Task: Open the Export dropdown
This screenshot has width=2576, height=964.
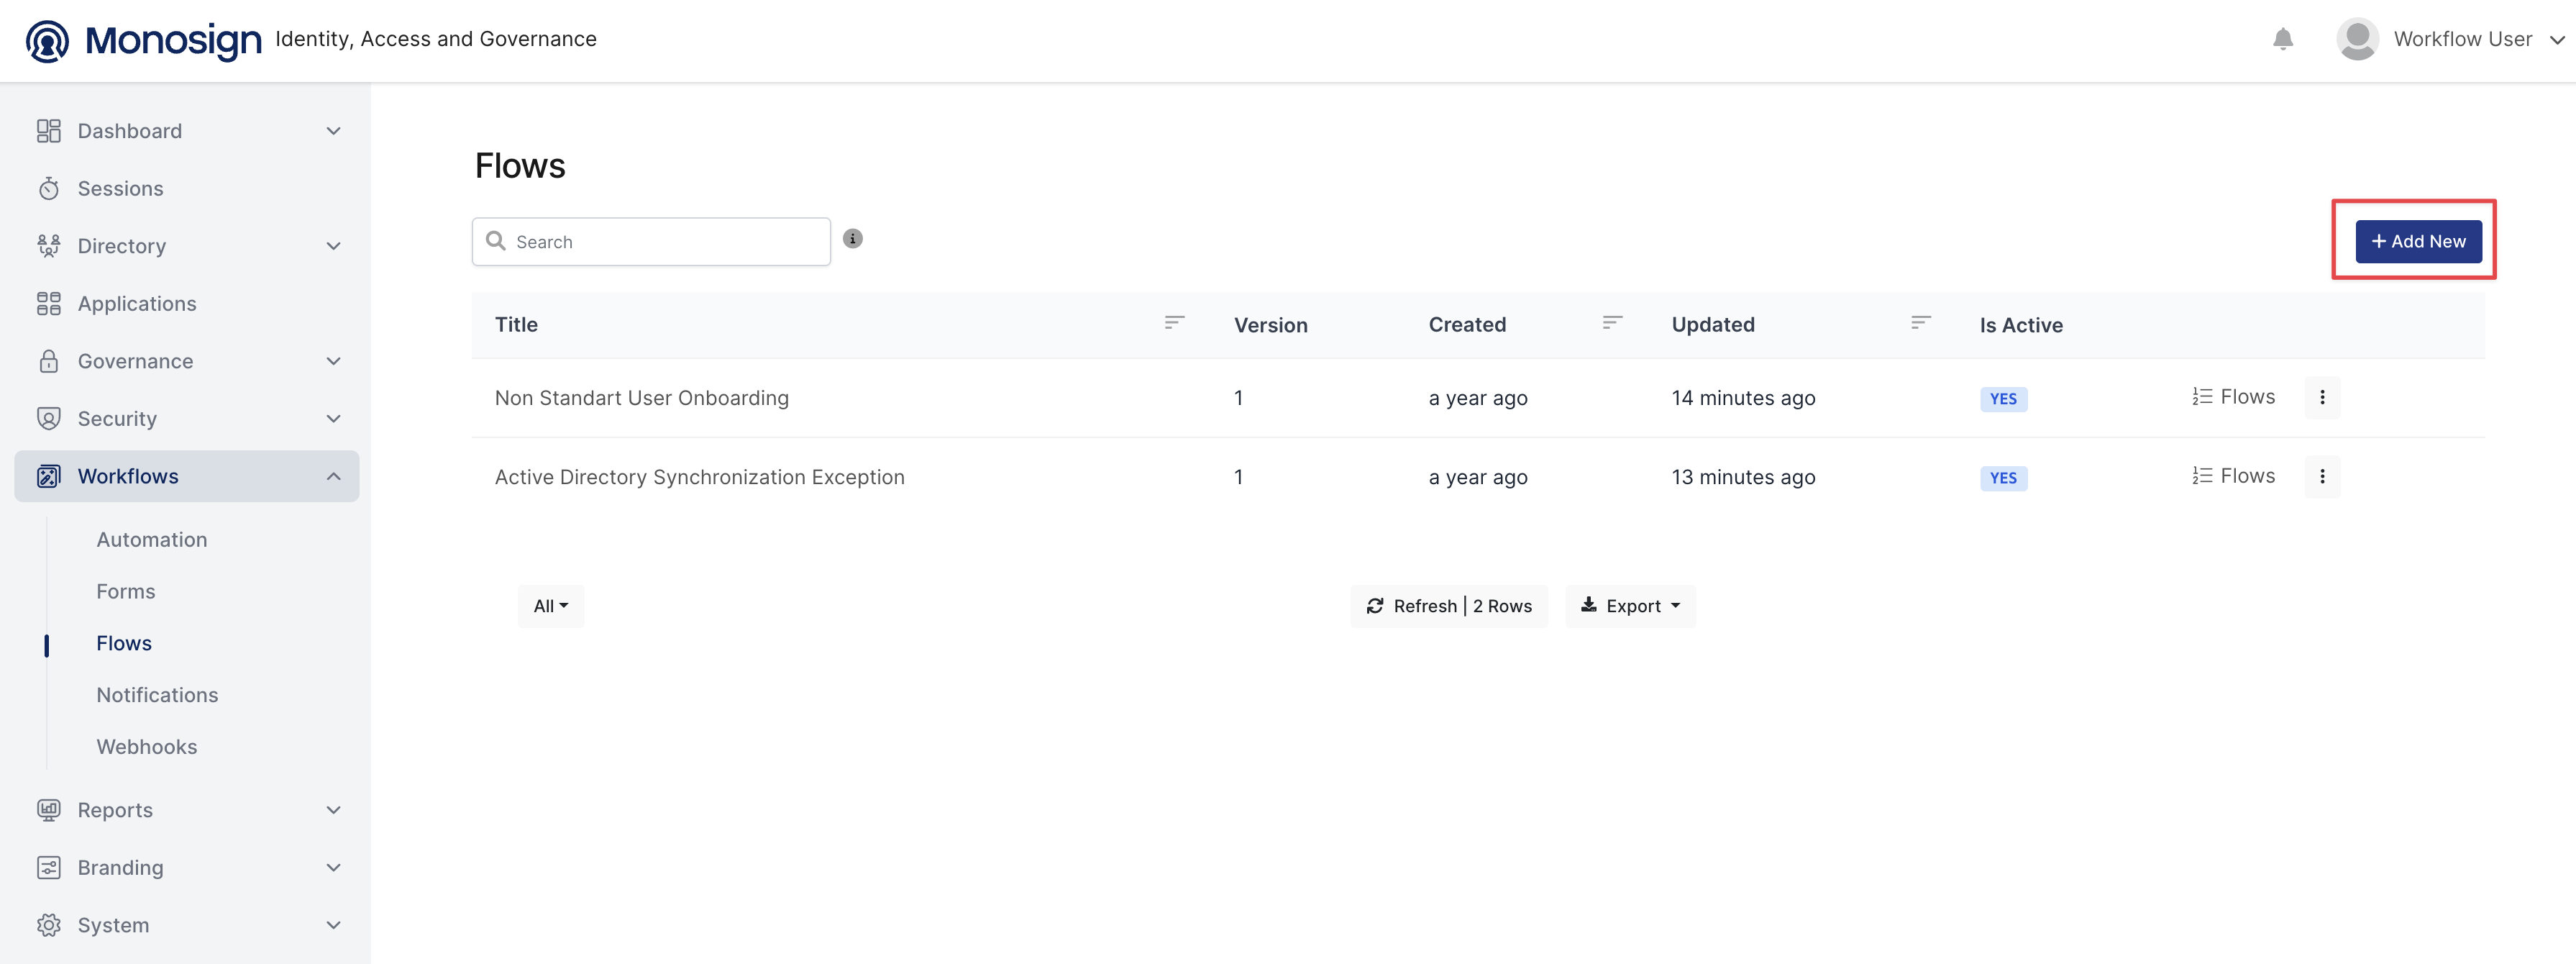Action: [x=1630, y=606]
